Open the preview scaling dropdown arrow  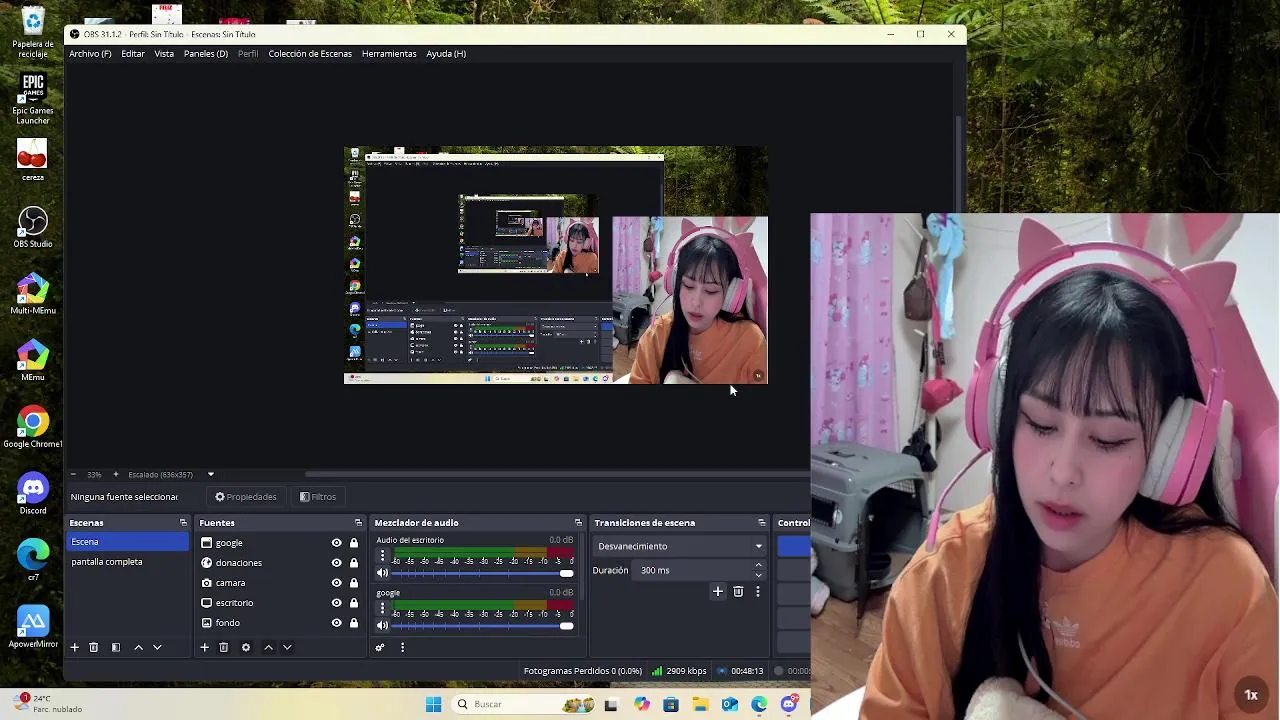point(210,474)
